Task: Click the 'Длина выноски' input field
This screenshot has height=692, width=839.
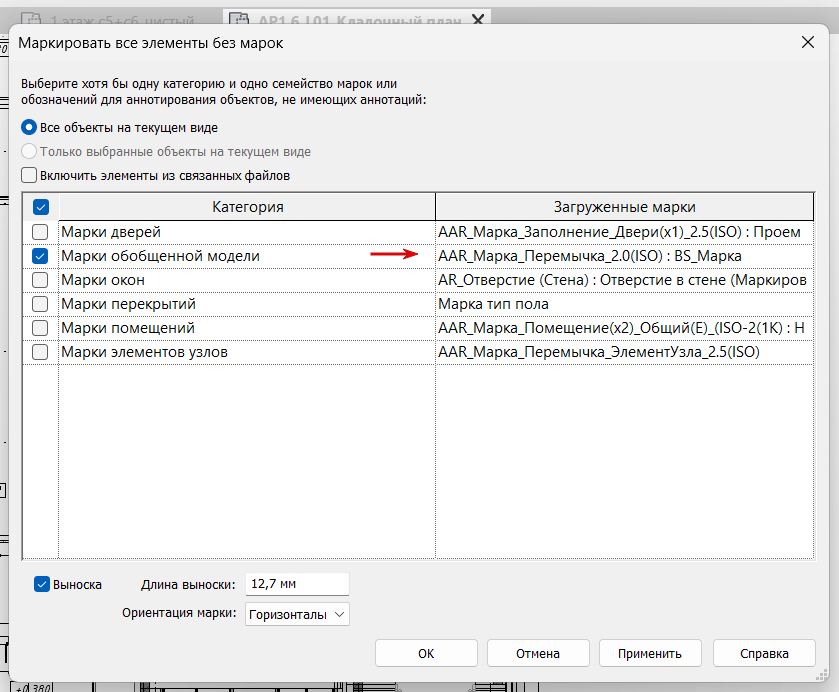Action: click(x=297, y=584)
